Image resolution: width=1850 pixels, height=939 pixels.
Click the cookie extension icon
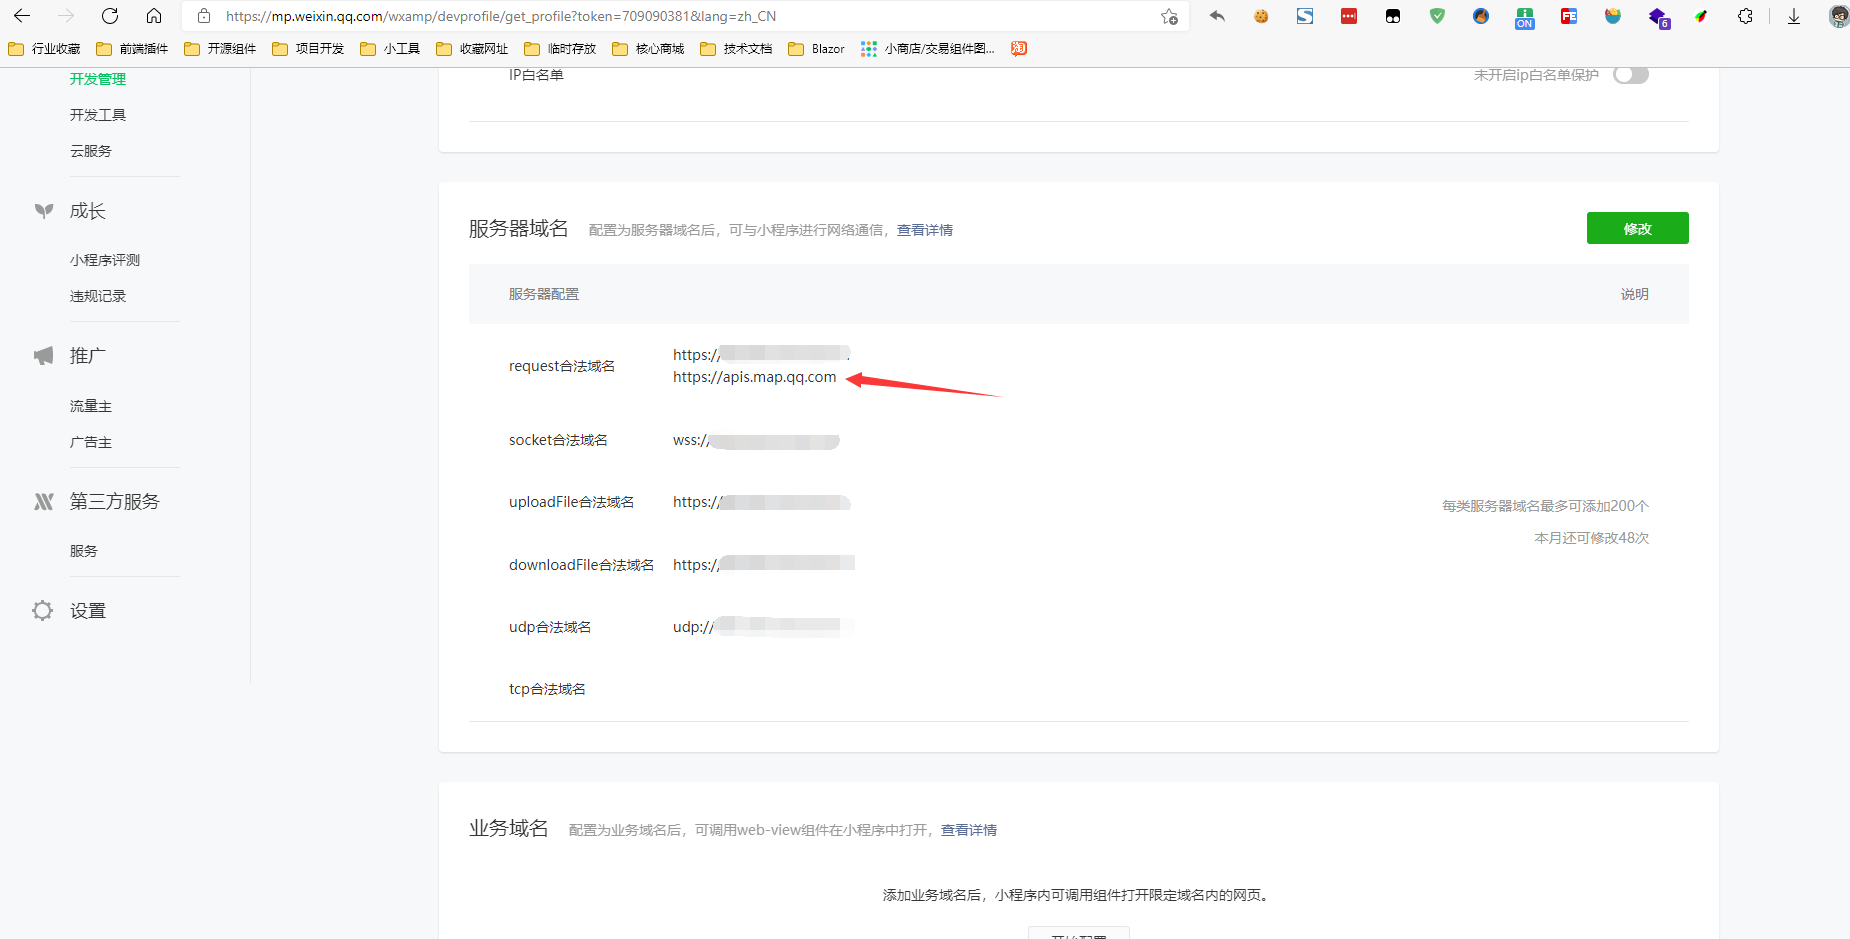pos(1261,16)
